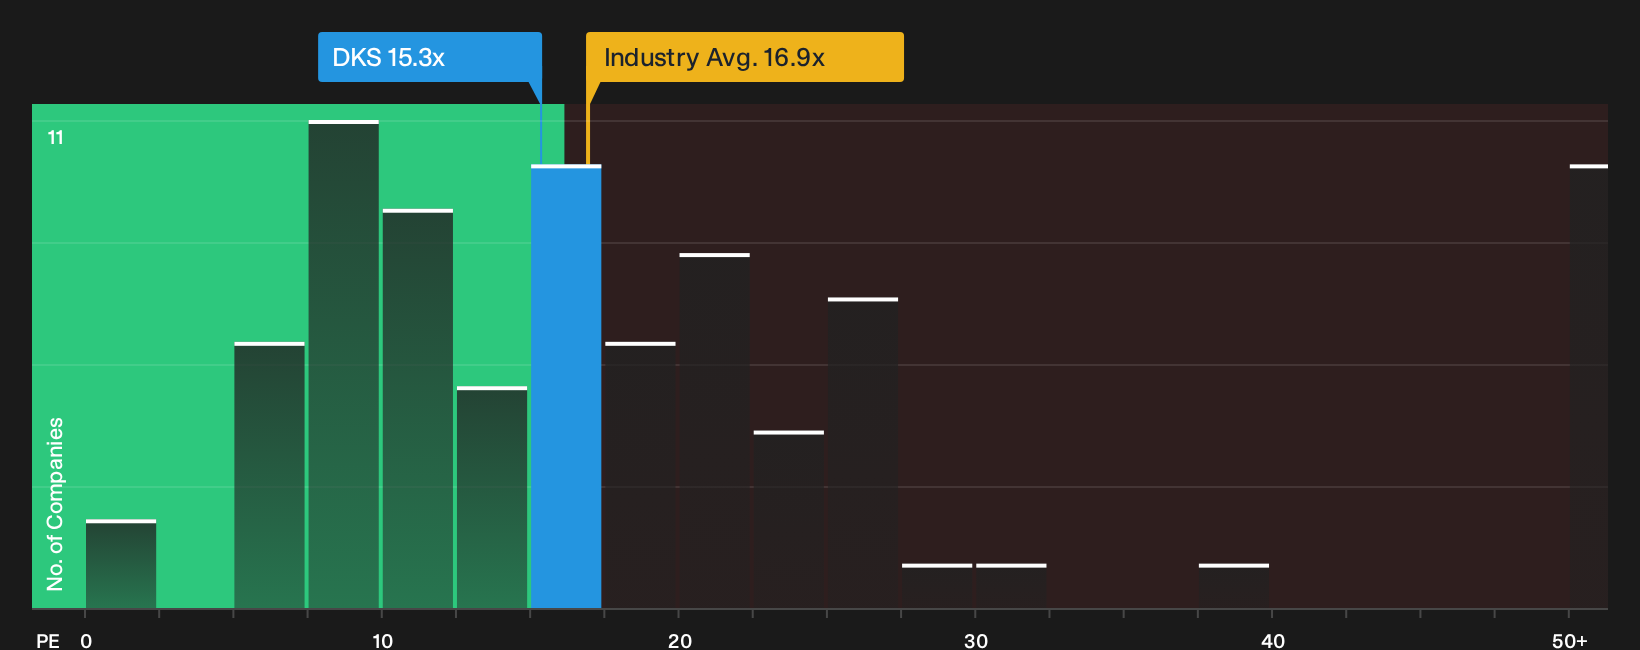
Task: Click the bar just above PE 20
Action: (x=714, y=431)
